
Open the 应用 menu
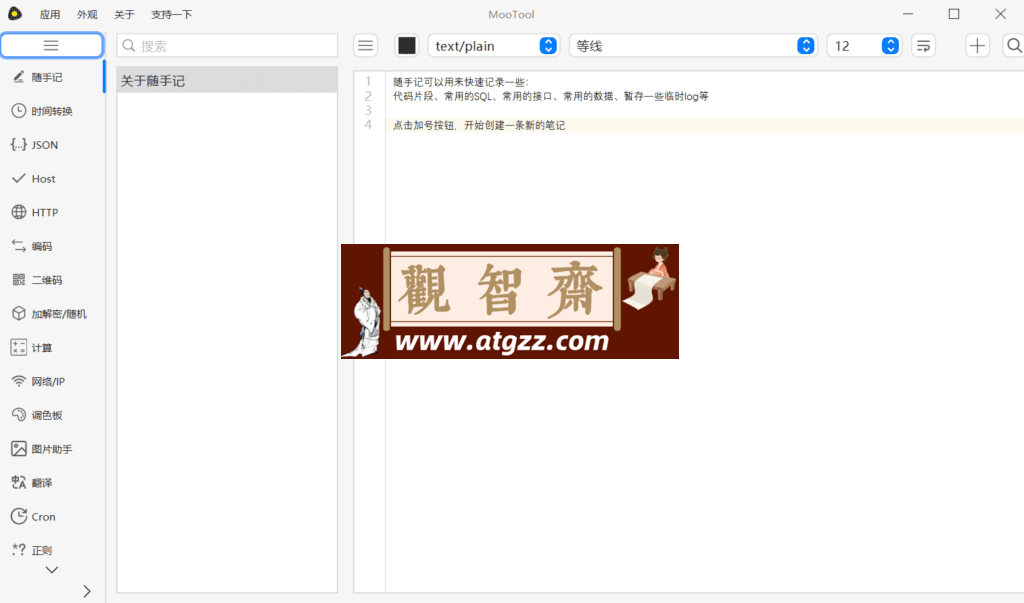[x=50, y=14]
